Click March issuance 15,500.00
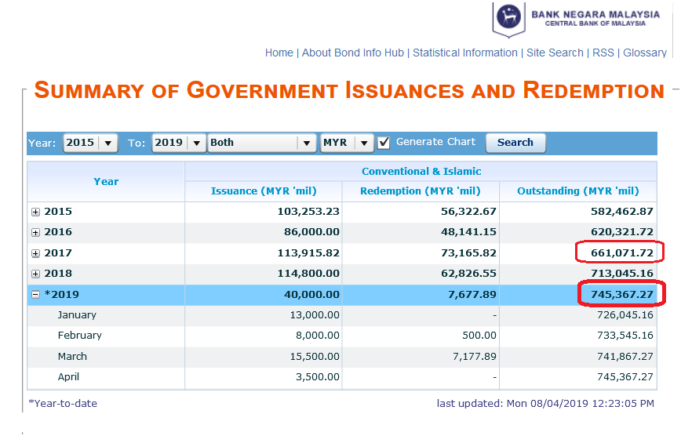 tap(314, 357)
